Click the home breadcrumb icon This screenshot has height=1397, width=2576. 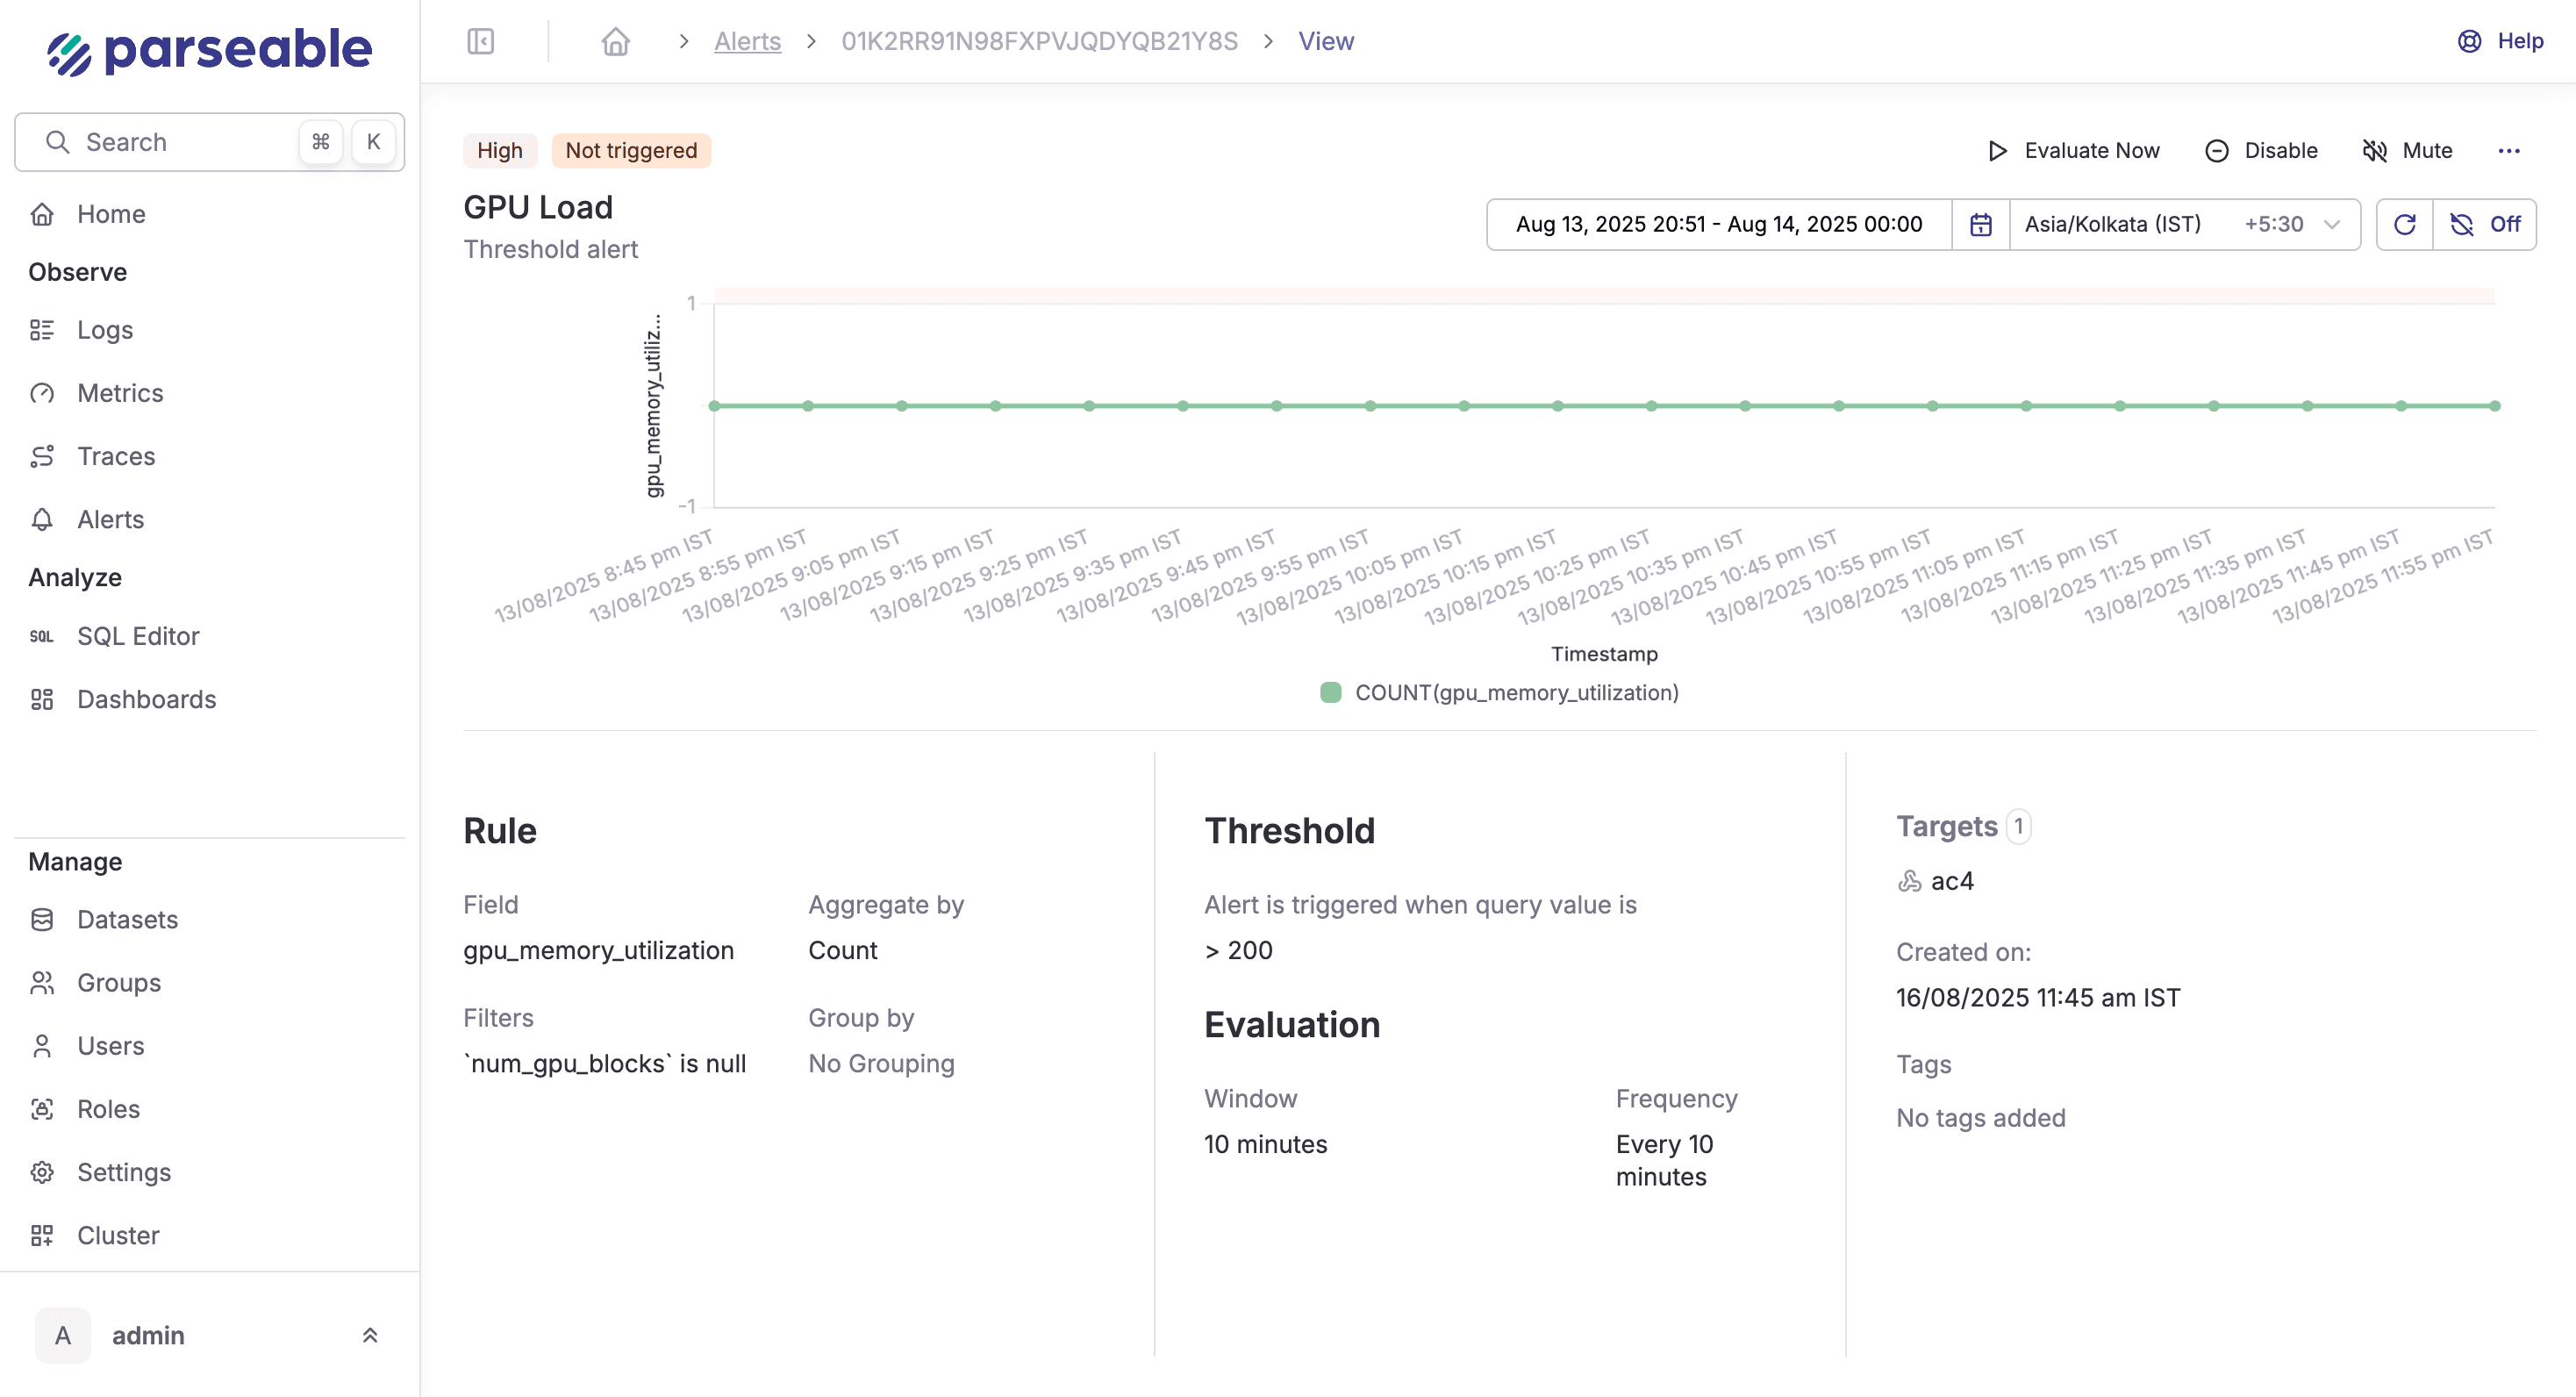point(615,41)
